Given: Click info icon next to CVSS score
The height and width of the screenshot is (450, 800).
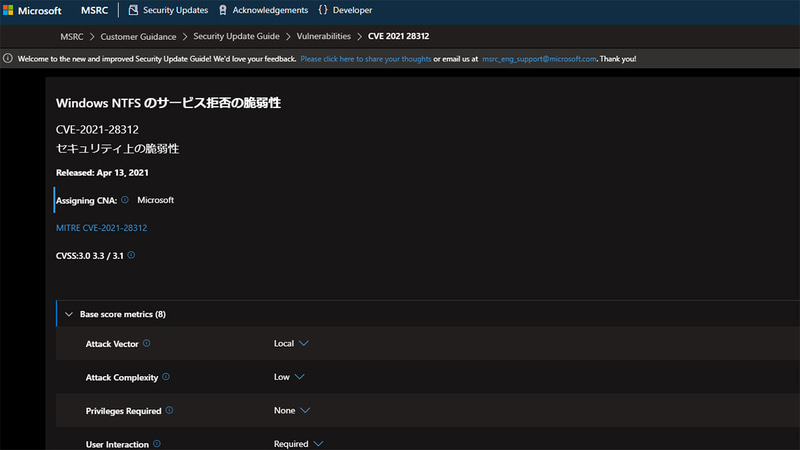Looking at the screenshot, I should (x=131, y=255).
